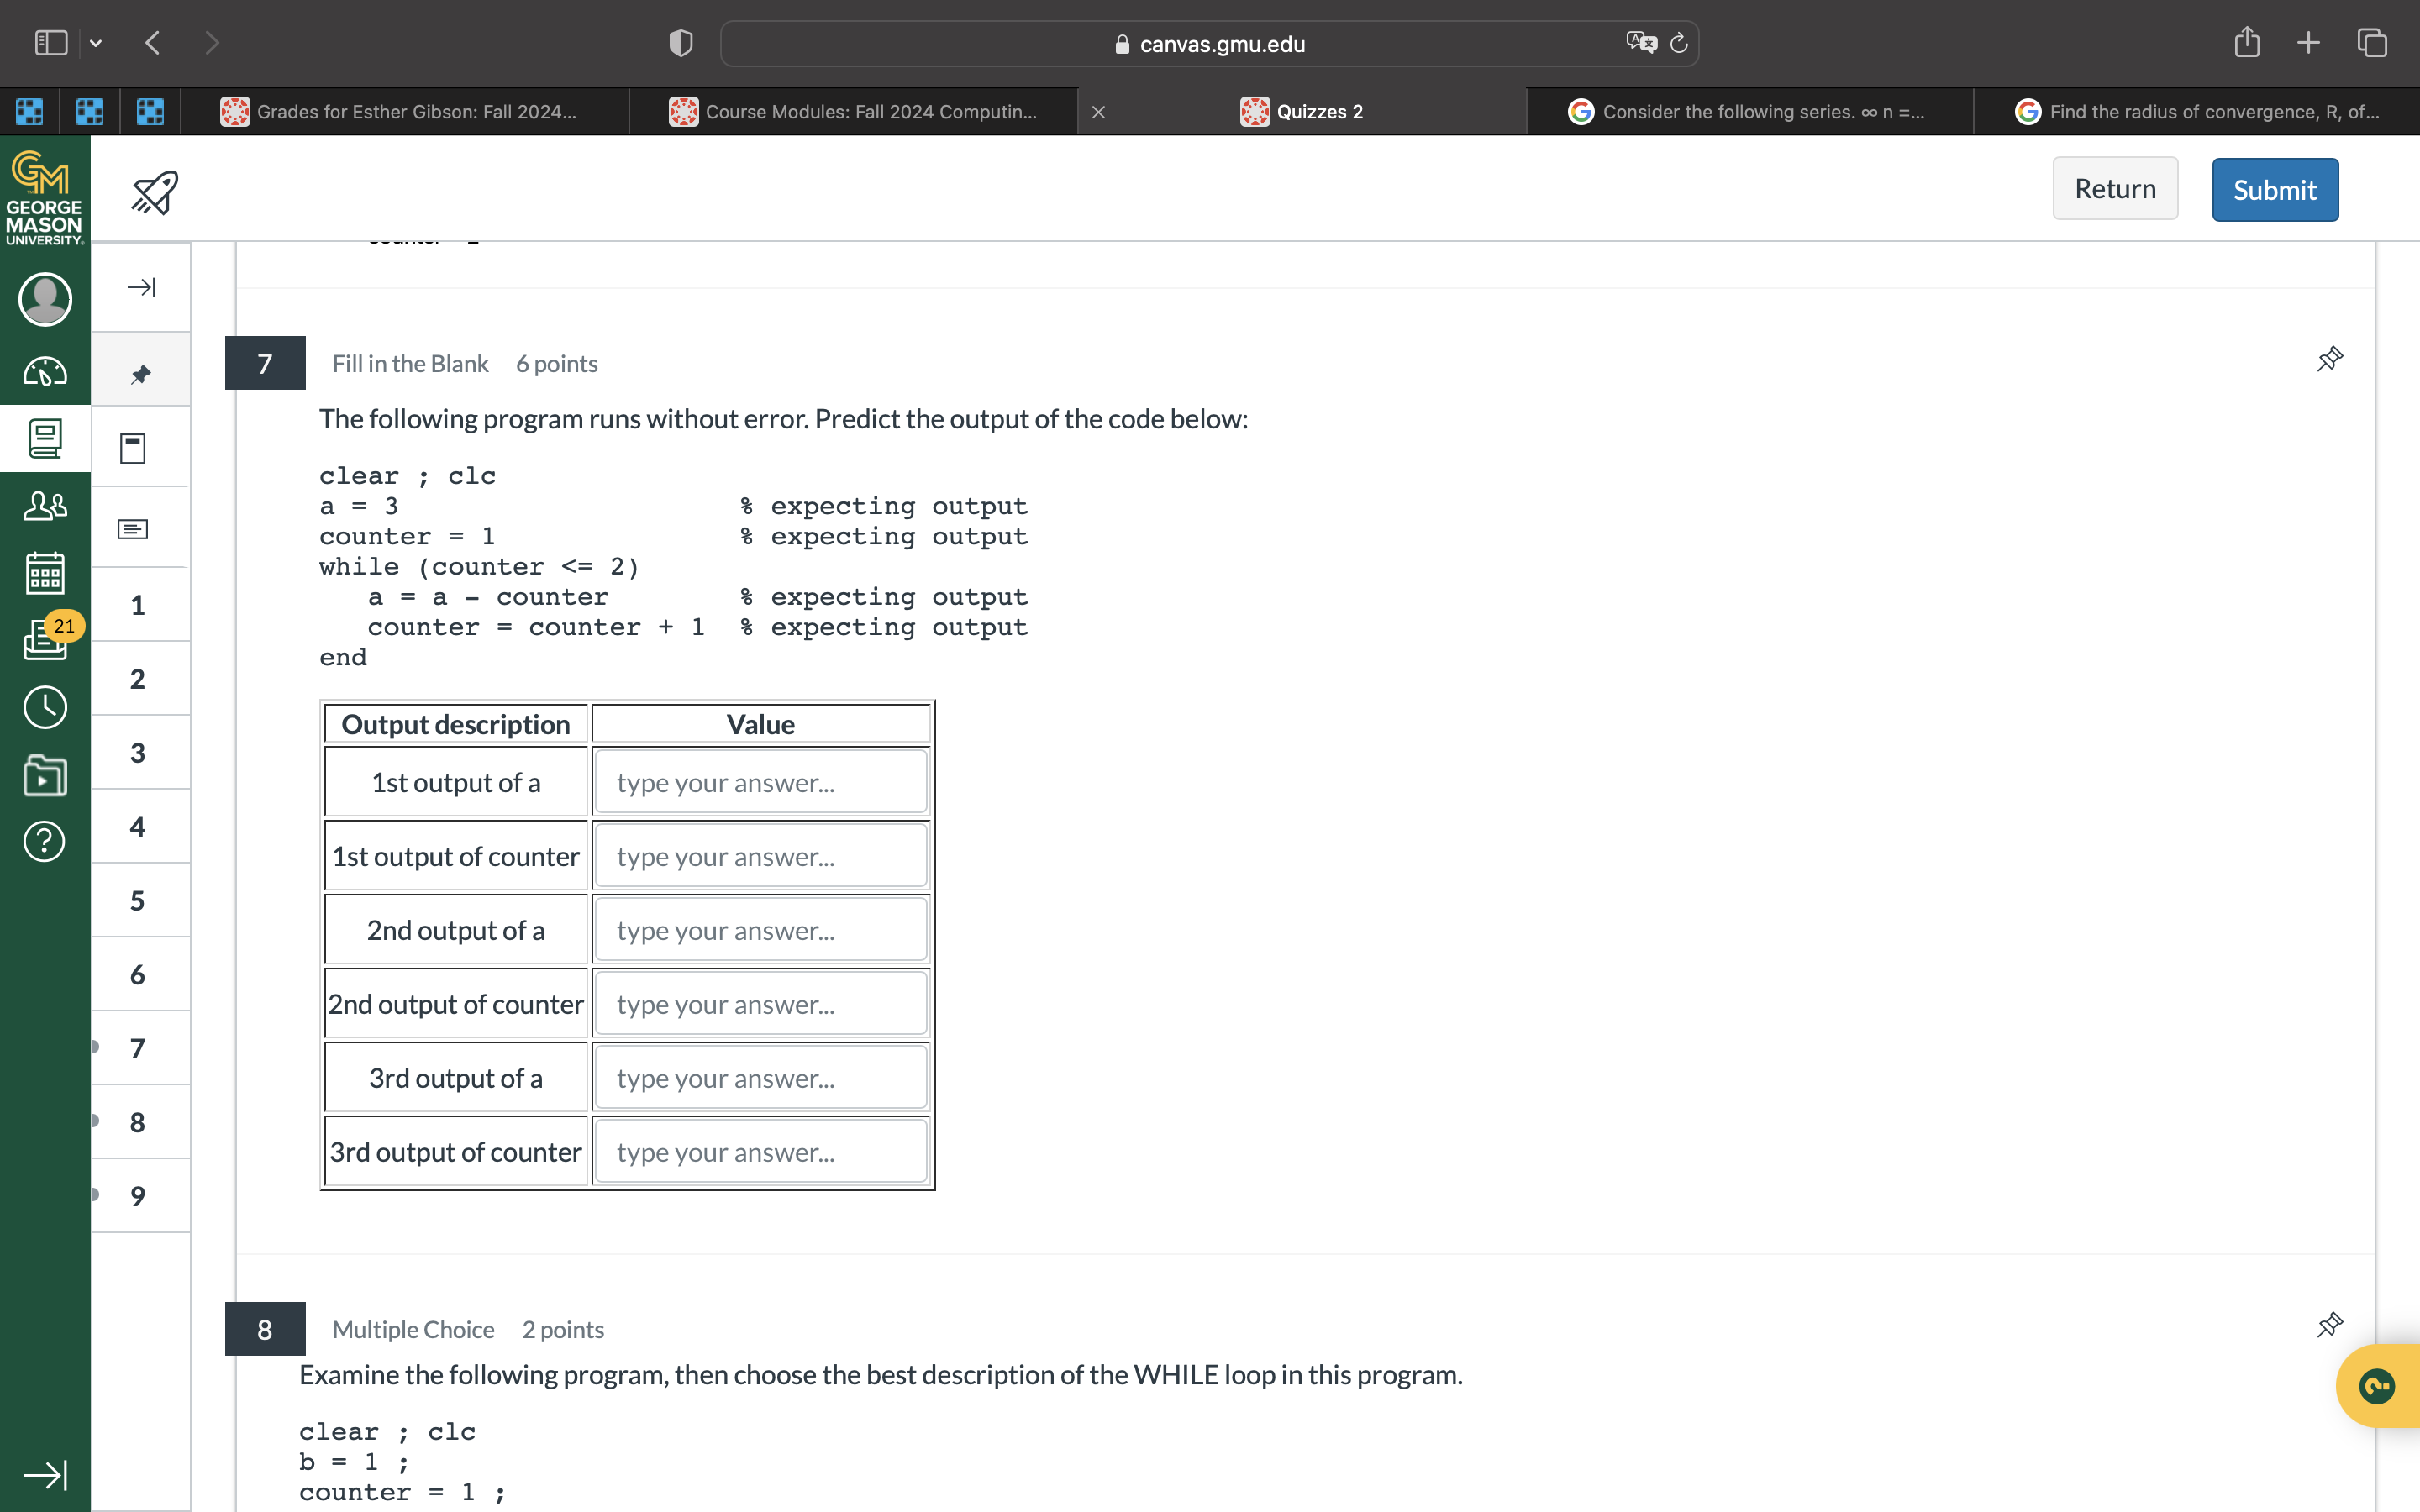Open the Calendar icon in Canvas nav
The image size is (2420, 1512).
[x=45, y=573]
